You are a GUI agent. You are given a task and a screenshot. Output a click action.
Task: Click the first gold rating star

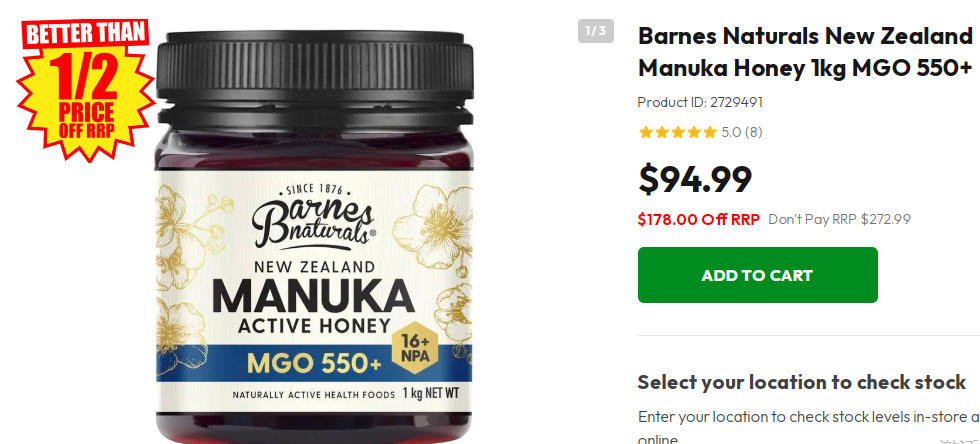646,132
